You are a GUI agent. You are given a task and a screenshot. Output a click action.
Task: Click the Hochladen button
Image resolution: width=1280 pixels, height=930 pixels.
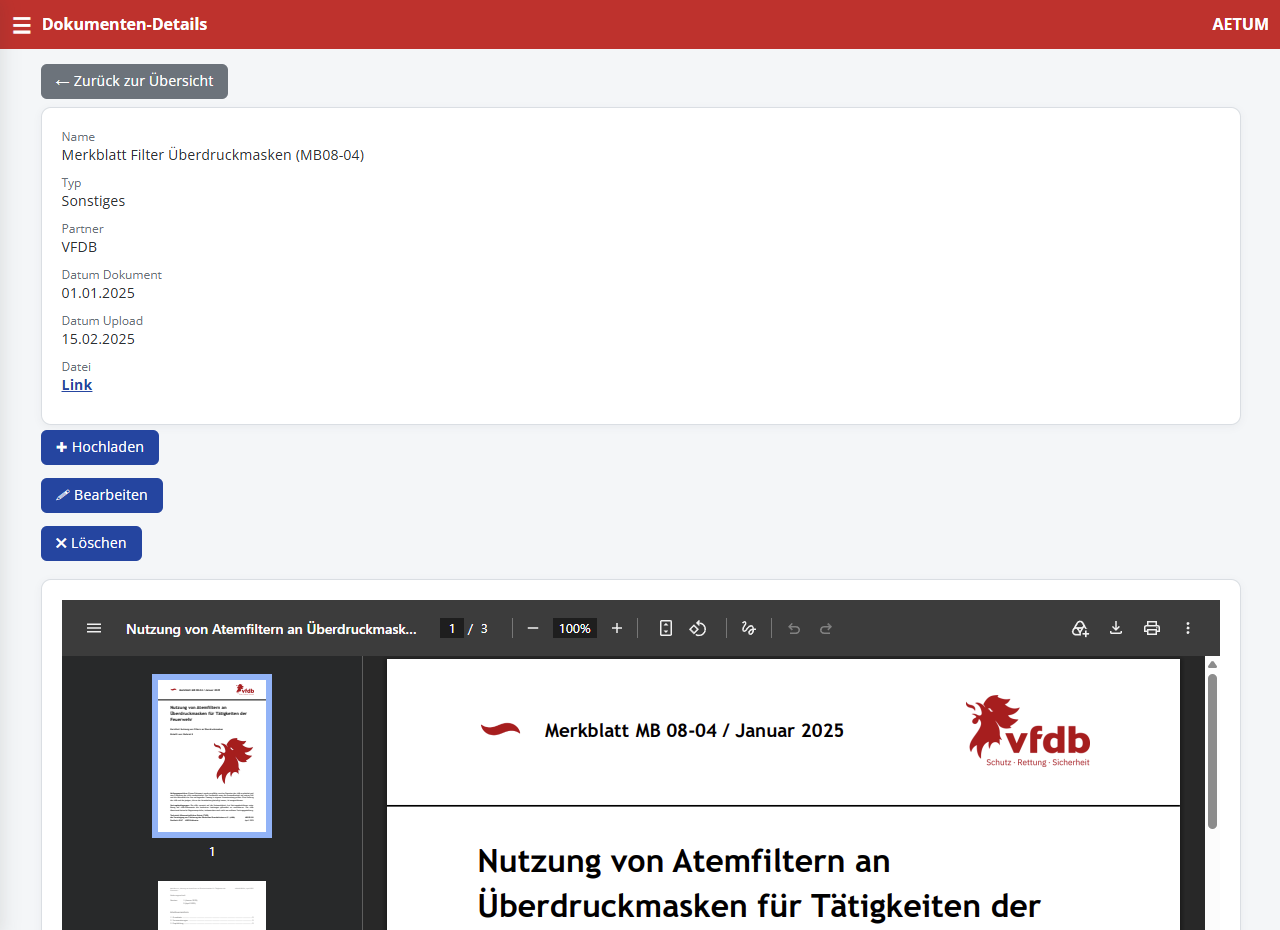pos(100,447)
